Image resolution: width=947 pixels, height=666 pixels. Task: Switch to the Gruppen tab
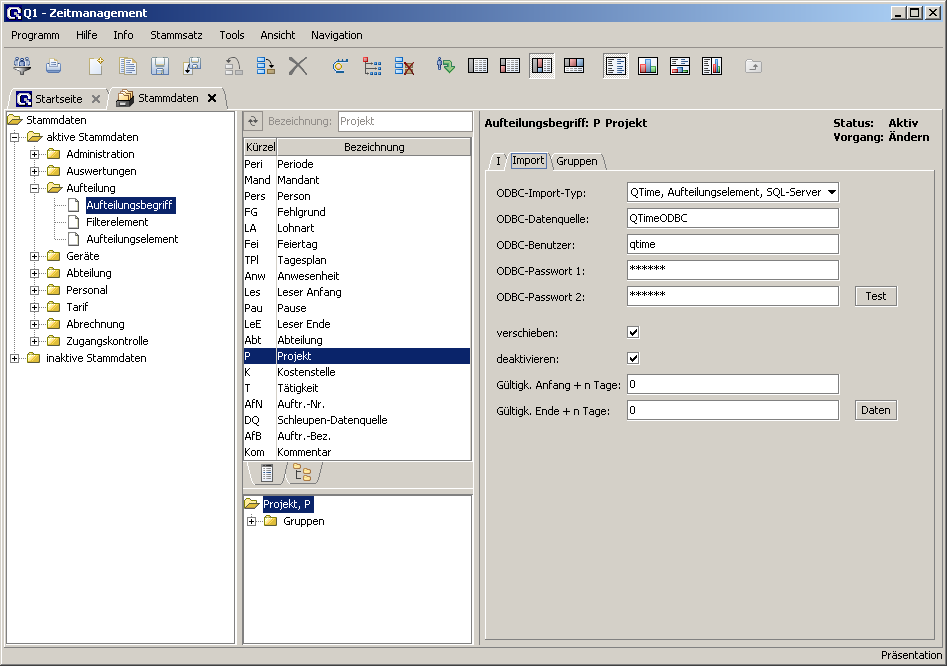pyautogui.click(x=577, y=161)
